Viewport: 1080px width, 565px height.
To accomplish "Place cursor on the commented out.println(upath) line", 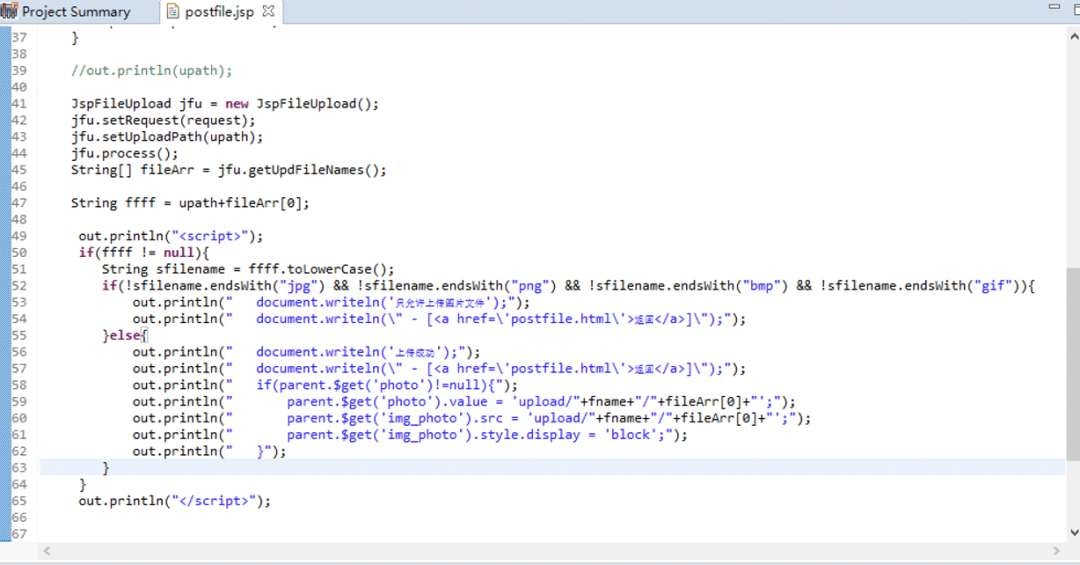I will point(151,71).
